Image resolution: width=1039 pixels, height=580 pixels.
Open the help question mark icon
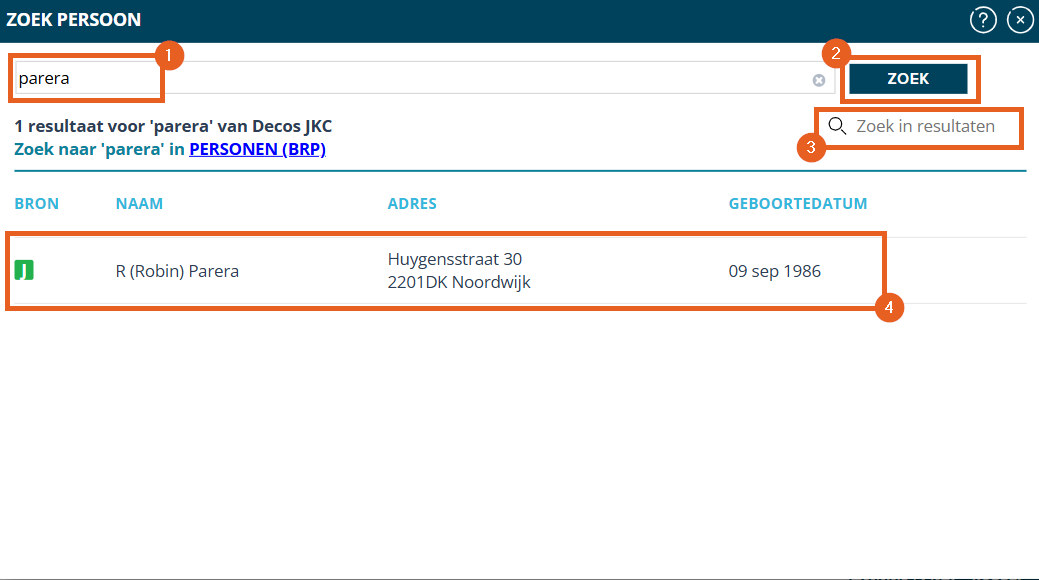click(x=983, y=20)
